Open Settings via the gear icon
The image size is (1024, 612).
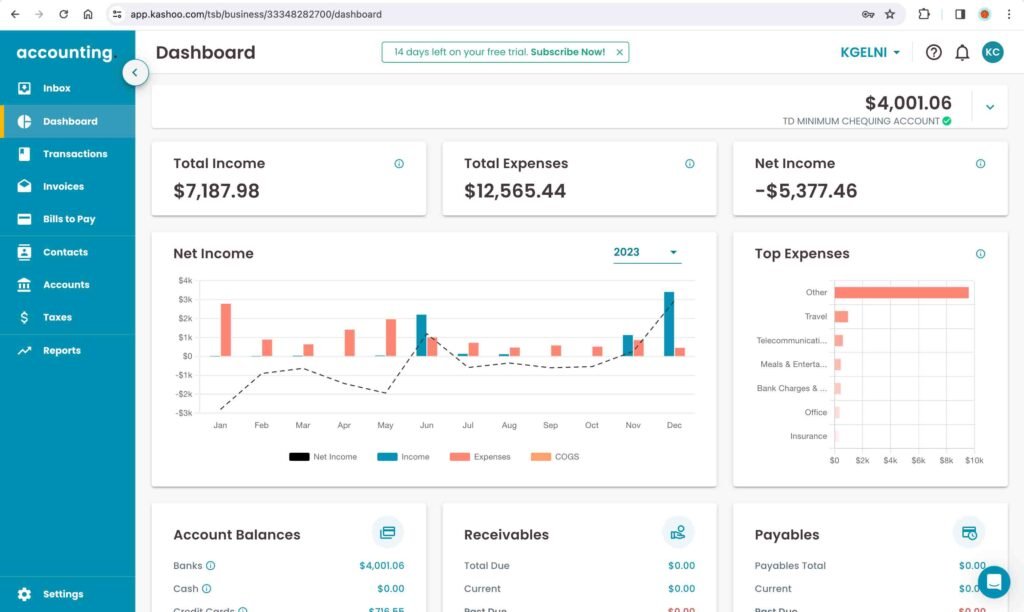click(x=24, y=593)
